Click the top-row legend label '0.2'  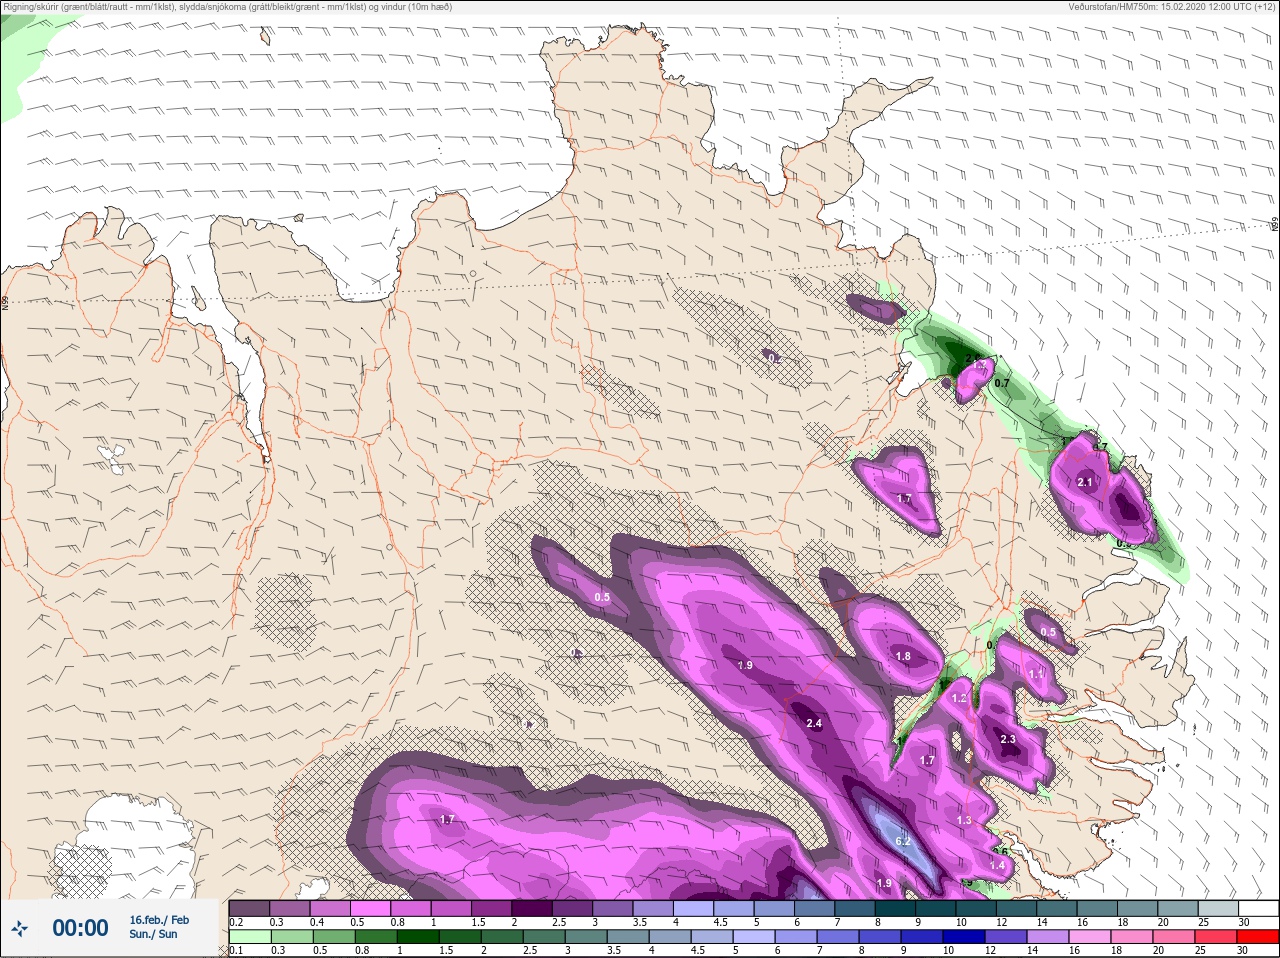click(x=236, y=922)
